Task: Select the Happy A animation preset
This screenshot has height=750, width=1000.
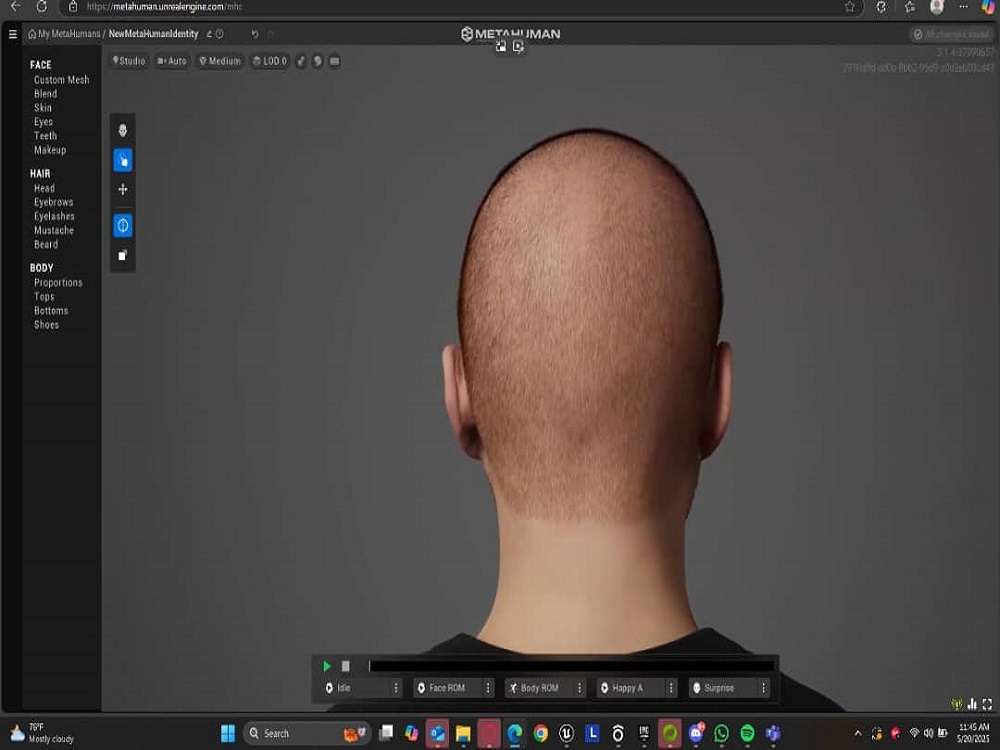Action: (x=631, y=688)
